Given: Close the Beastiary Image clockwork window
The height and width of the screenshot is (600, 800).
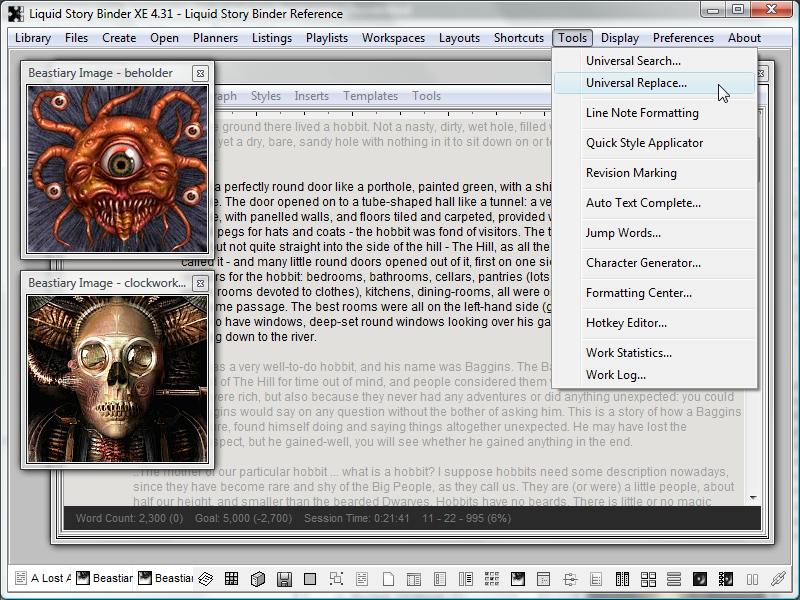Looking at the screenshot, I should point(200,283).
